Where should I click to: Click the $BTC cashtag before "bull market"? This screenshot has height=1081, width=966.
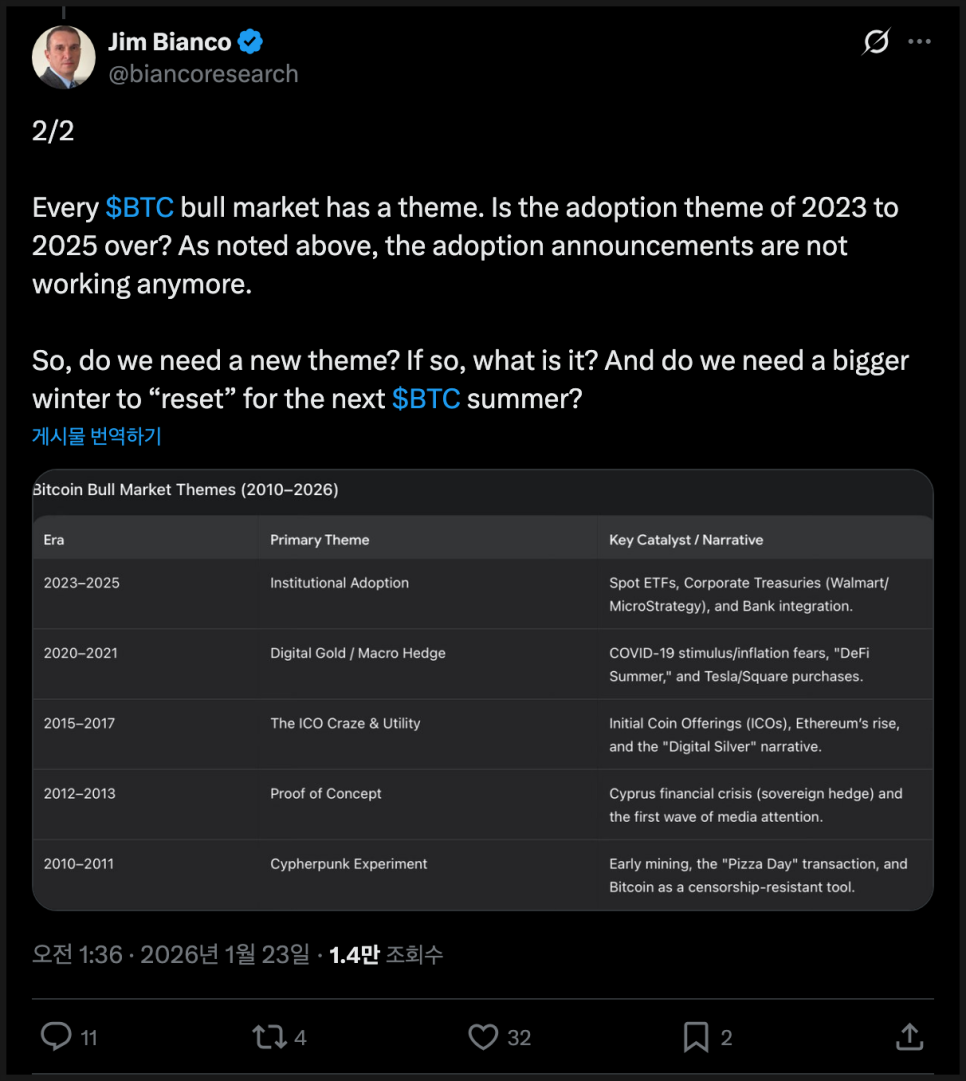point(140,208)
